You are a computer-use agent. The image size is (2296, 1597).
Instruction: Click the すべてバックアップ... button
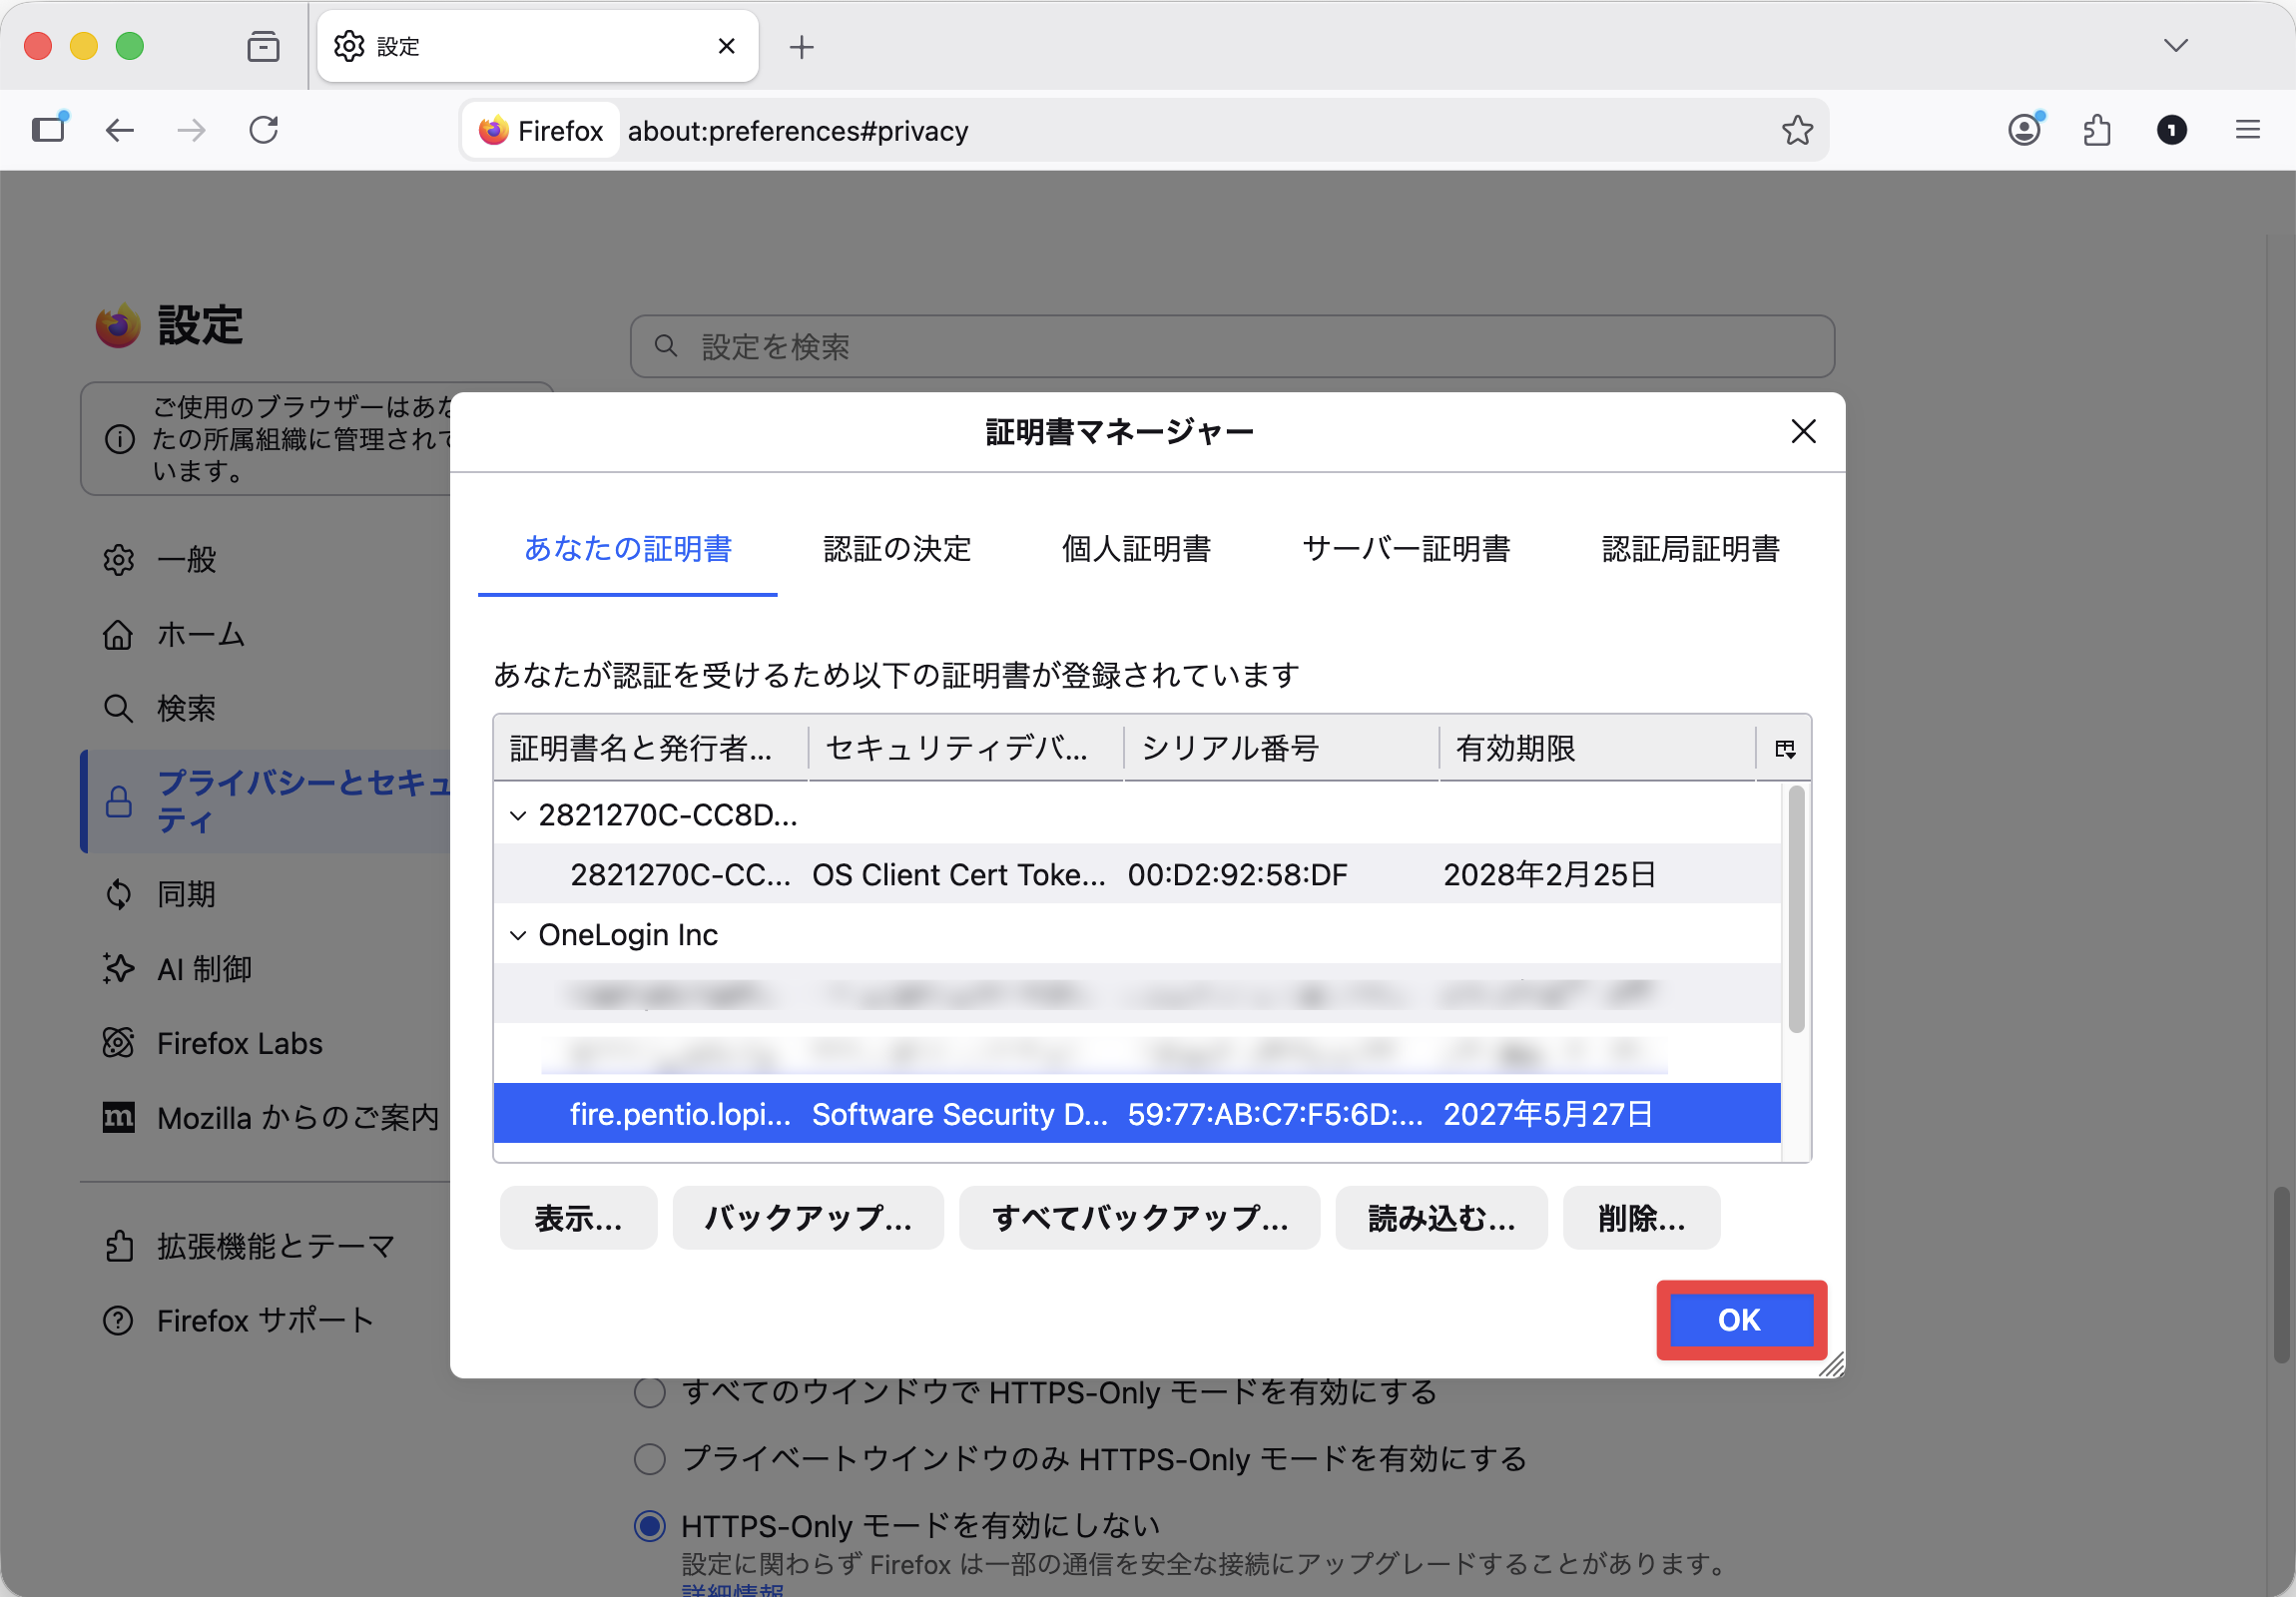point(1139,1218)
